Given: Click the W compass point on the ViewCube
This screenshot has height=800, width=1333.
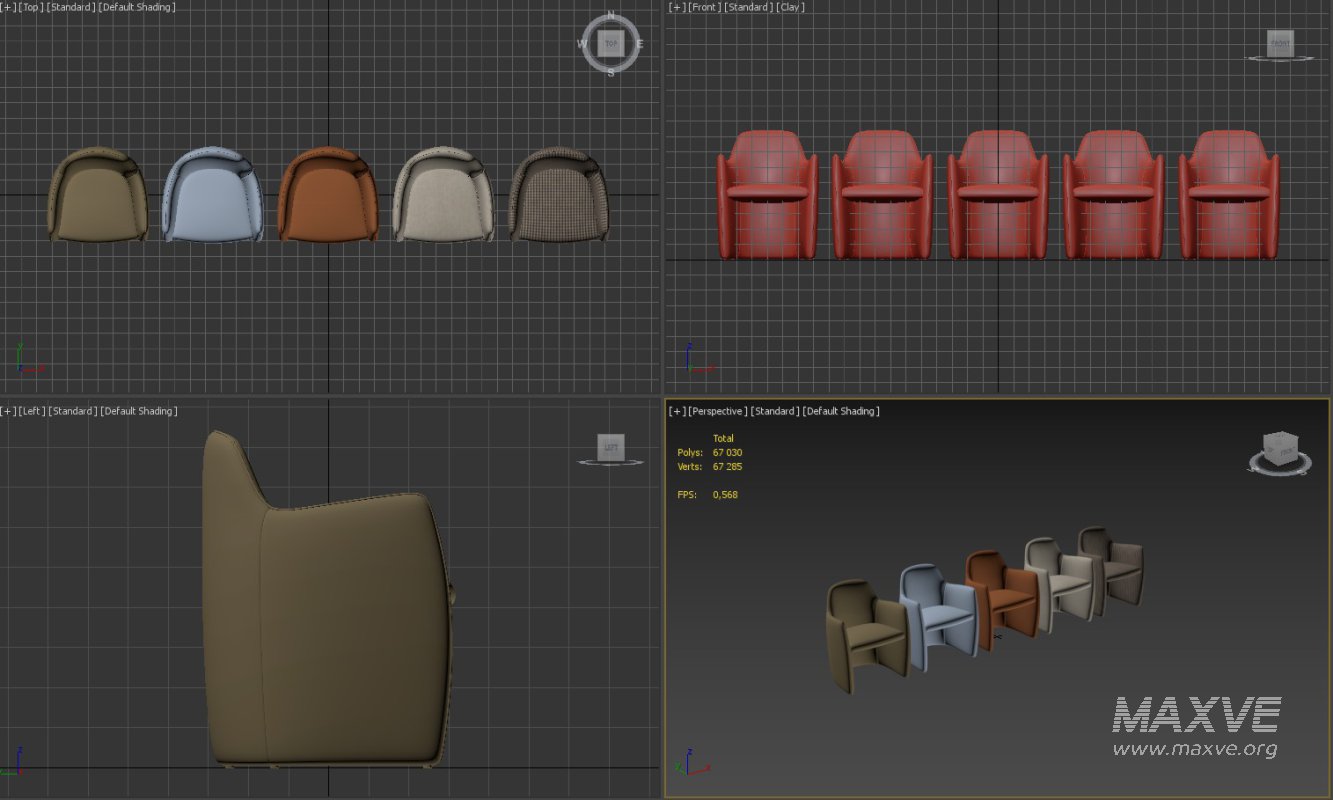Looking at the screenshot, I should 583,44.
